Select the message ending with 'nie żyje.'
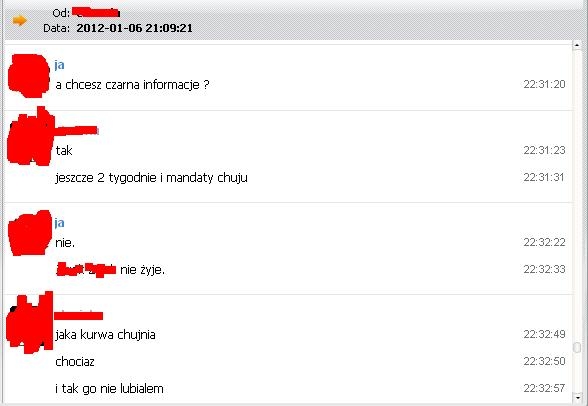The width and height of the screenshot is (588, 406). pos(110,270)
